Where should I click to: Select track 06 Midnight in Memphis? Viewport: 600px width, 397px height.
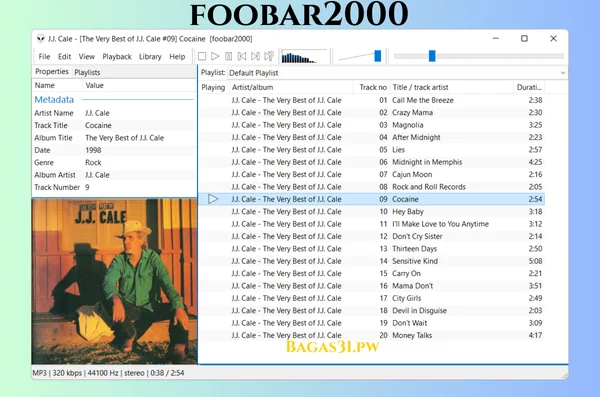(x=372, y=162)
